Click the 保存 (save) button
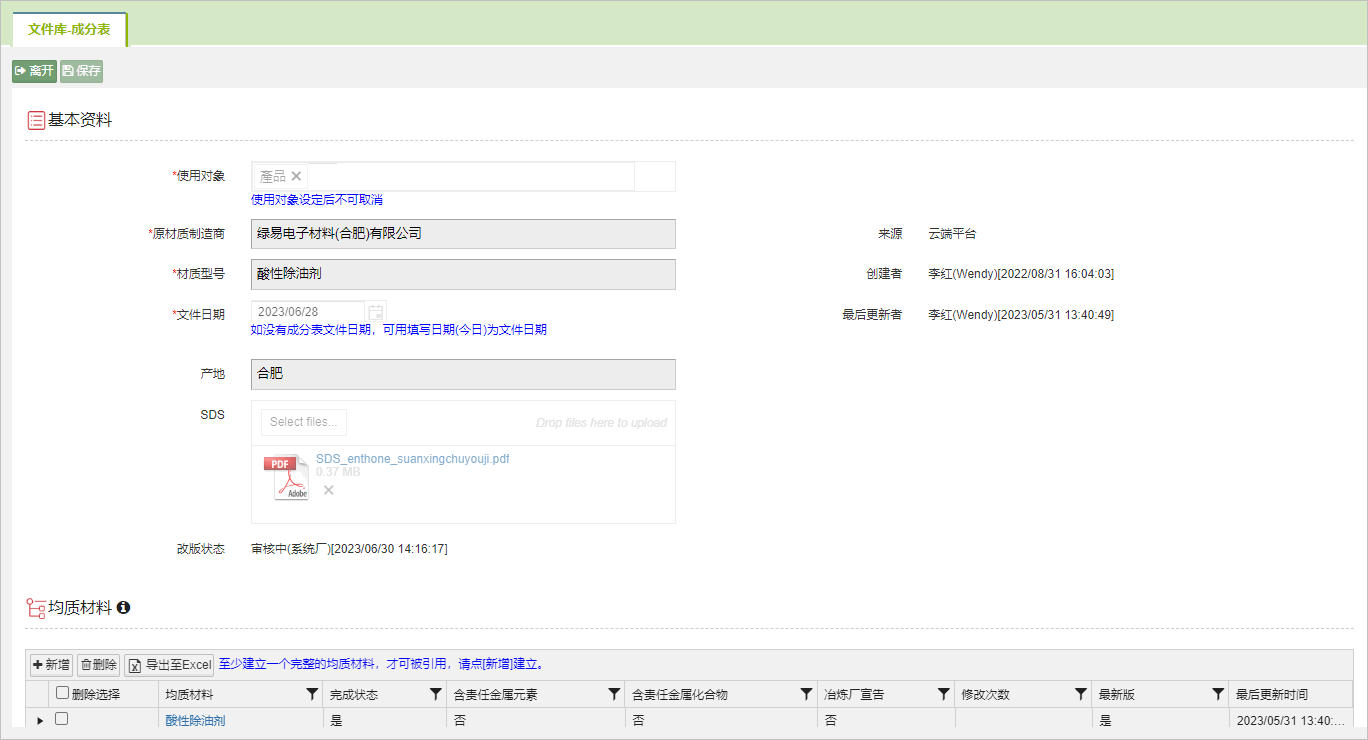Image resolution: width=1368 pixels, height=740 pixels. tap(81, 71)
